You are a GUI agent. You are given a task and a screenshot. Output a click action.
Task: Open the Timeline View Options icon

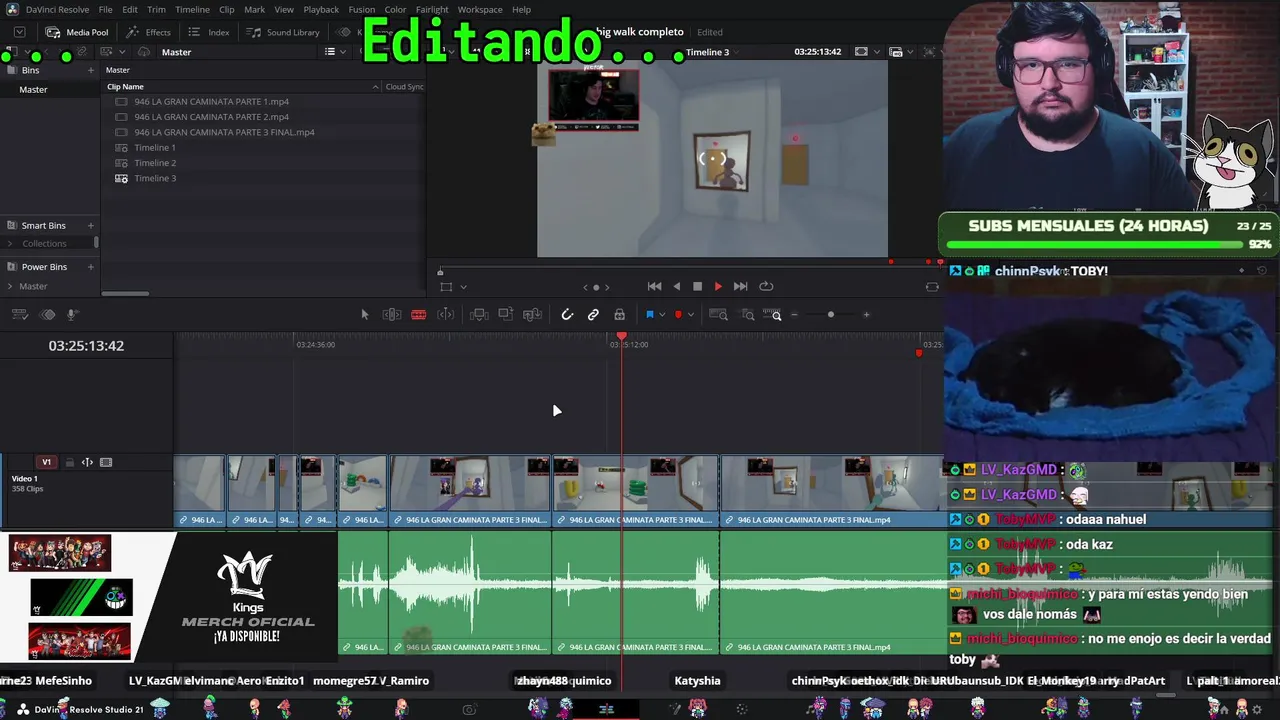point(19,315)
